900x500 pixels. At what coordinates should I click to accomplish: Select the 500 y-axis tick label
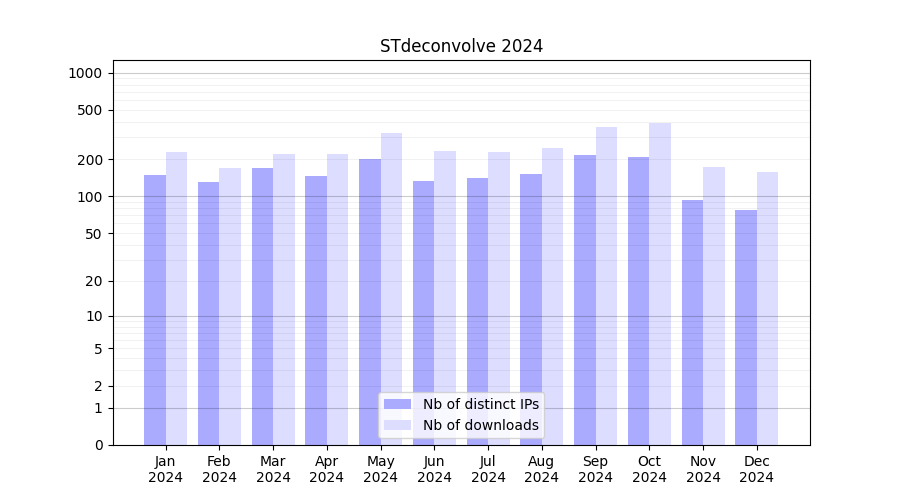(90, 110)
